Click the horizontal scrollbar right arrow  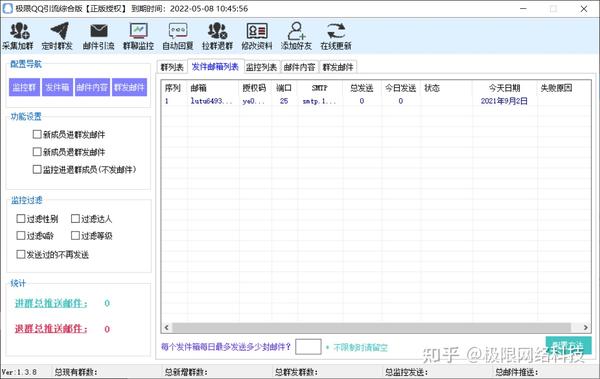(585, 327)
